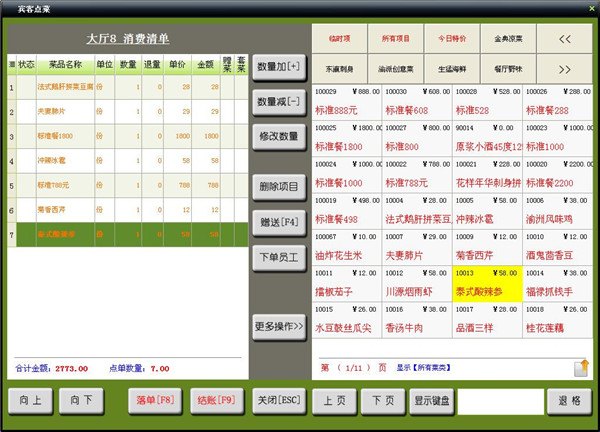600x432 pixels.
Task: Add dish 标准888元 to the order
Action: coord(347,102)
